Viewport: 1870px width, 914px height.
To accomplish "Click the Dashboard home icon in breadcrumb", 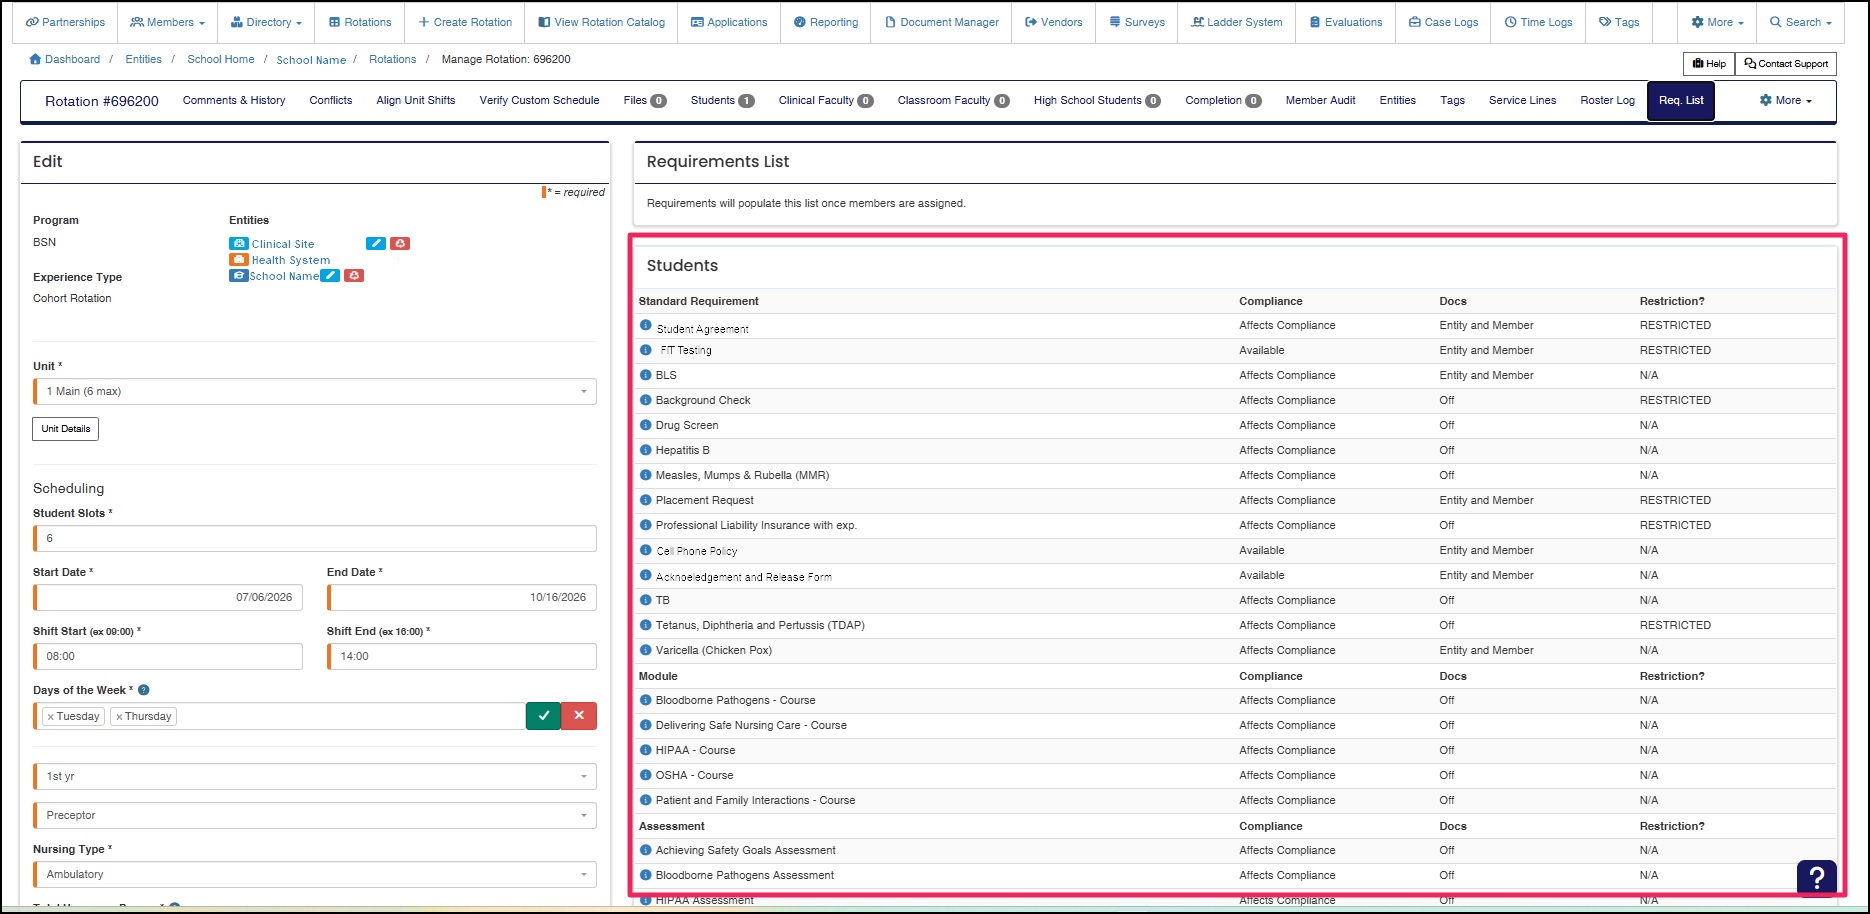I will click(36, 59).
